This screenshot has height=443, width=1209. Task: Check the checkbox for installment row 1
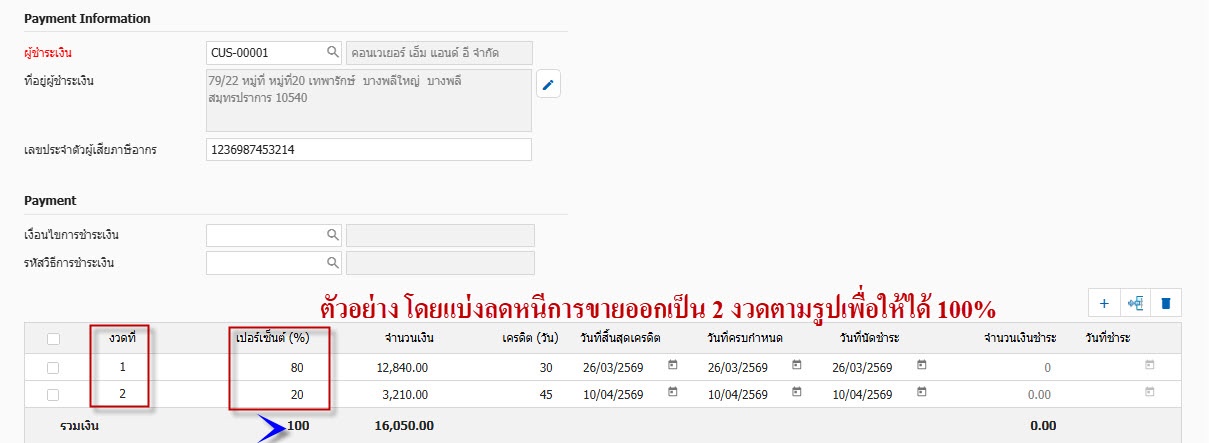(54, 367)
